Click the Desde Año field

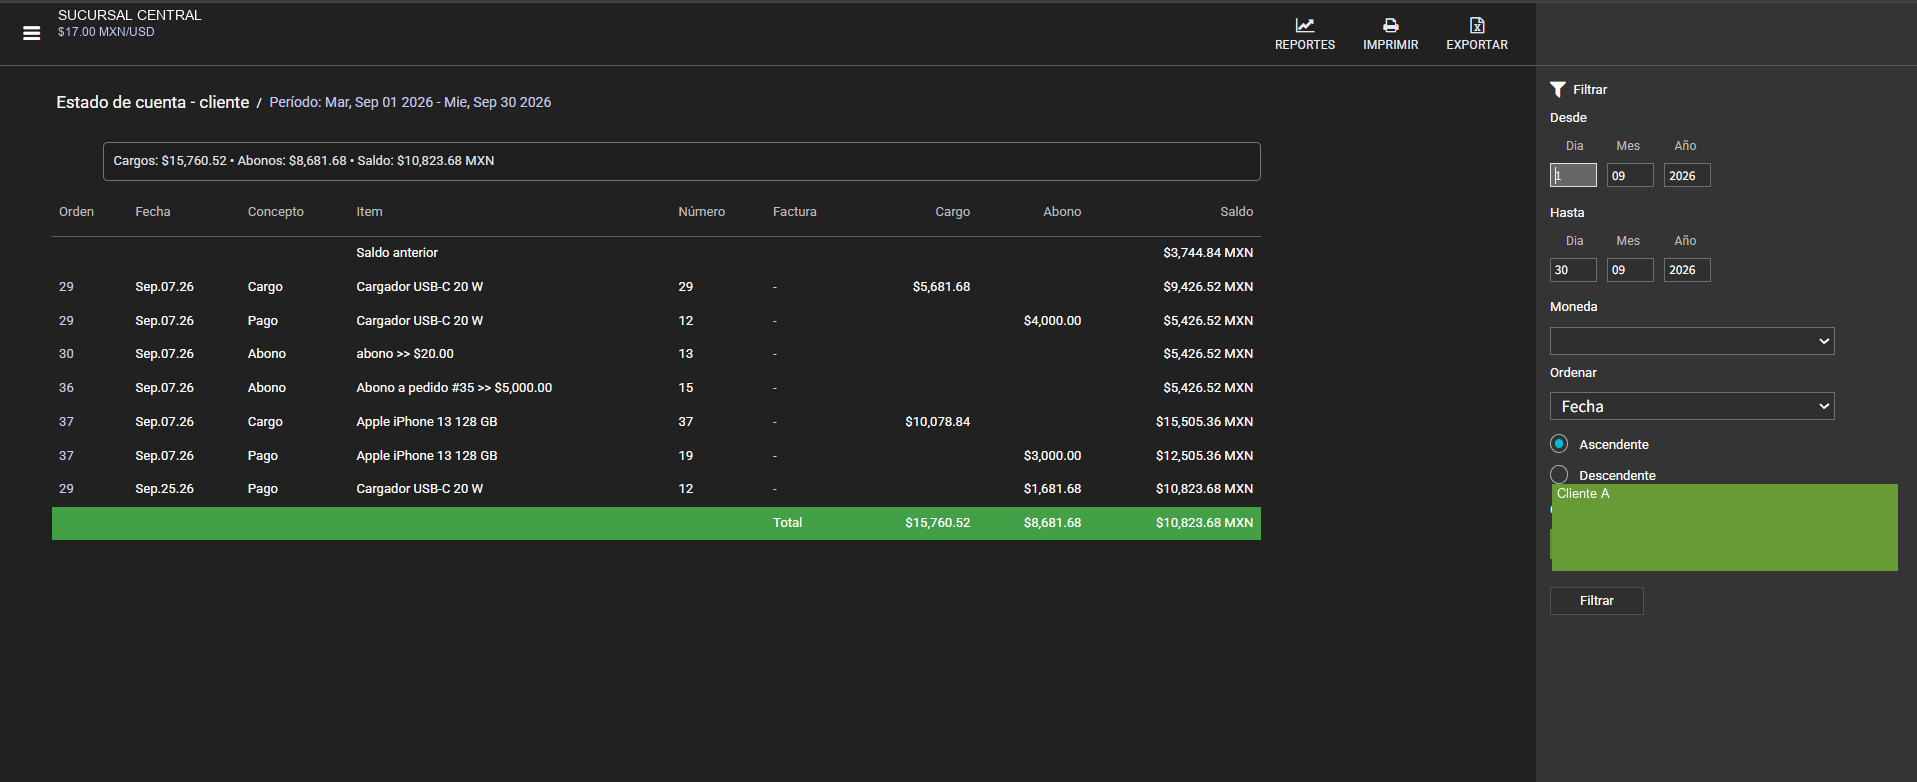point(1687,175)
